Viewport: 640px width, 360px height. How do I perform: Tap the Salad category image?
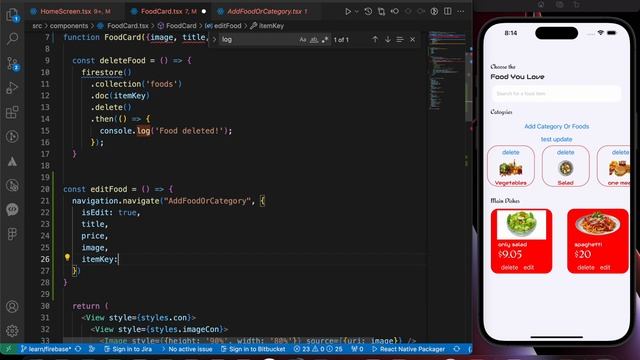(565, 168)
